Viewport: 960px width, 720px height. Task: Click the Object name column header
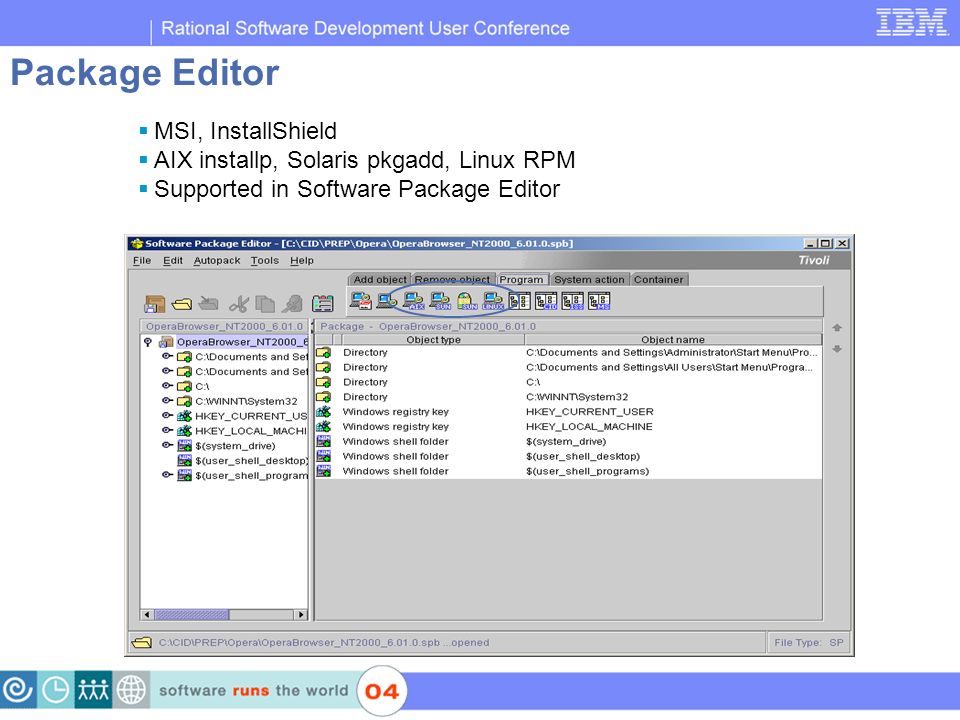(x=673, y=339)
